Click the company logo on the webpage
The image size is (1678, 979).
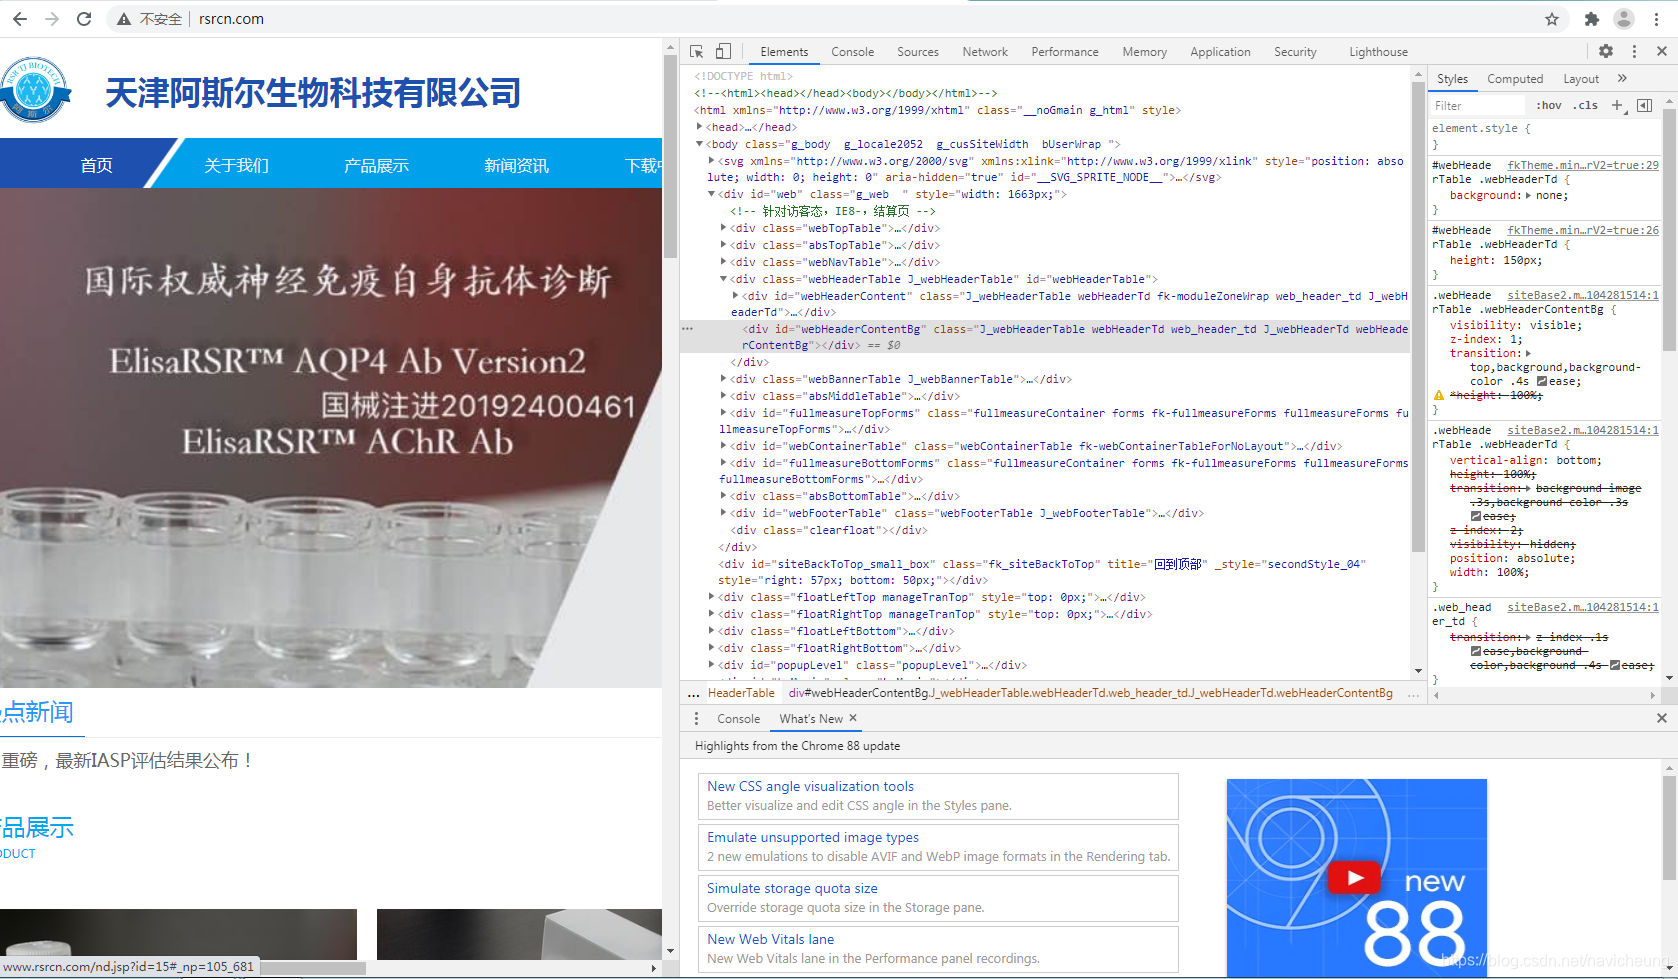point(34,90)
